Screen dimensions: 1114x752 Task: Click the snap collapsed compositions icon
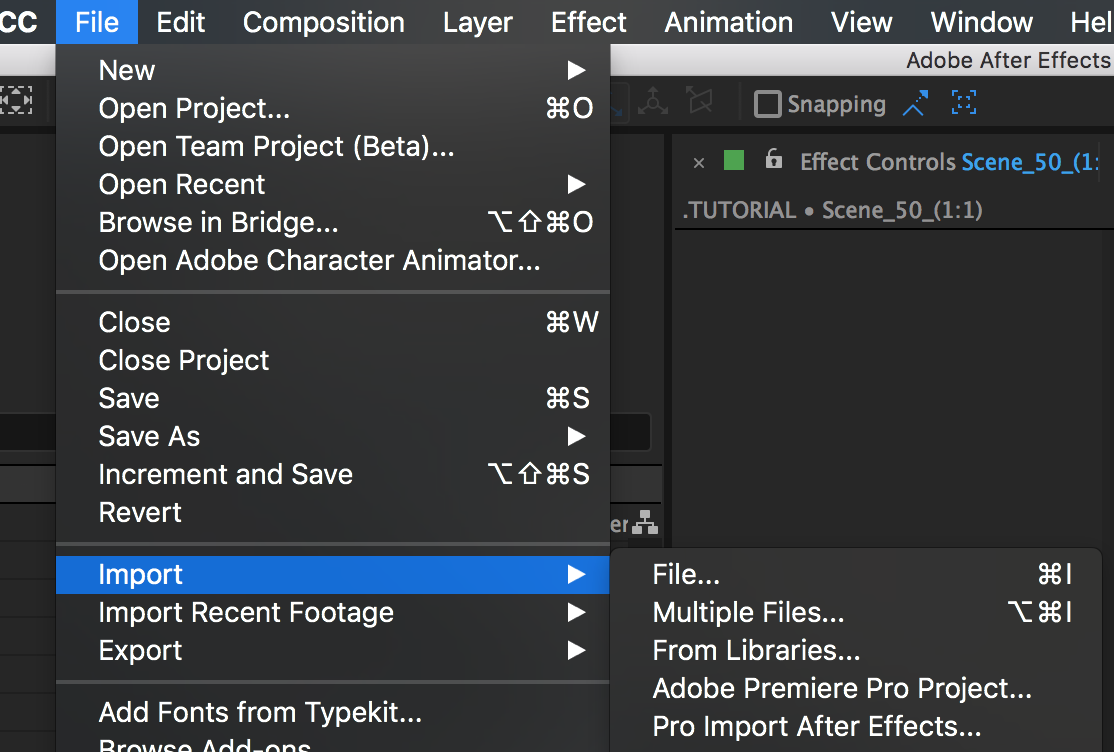pos(963,103)
